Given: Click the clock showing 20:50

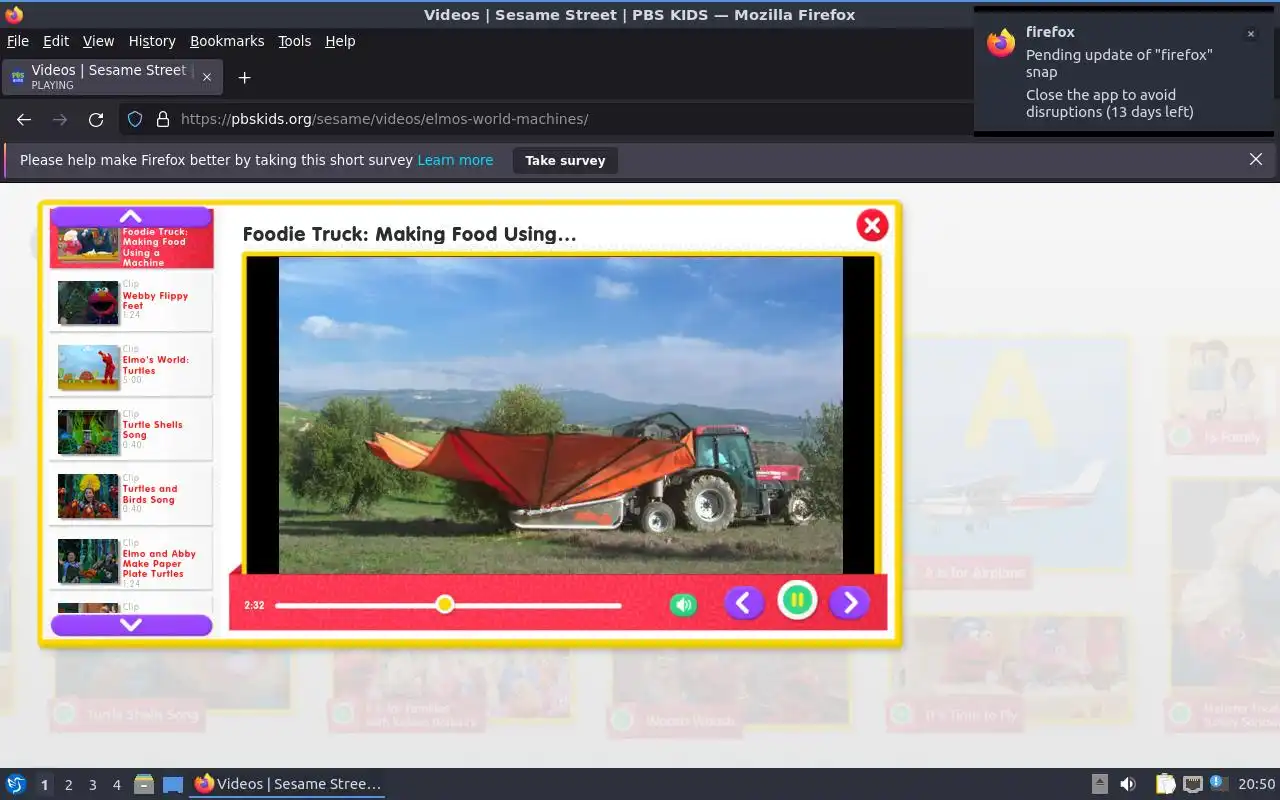Looking at the screenshot, I should [x=1257, y=784].
